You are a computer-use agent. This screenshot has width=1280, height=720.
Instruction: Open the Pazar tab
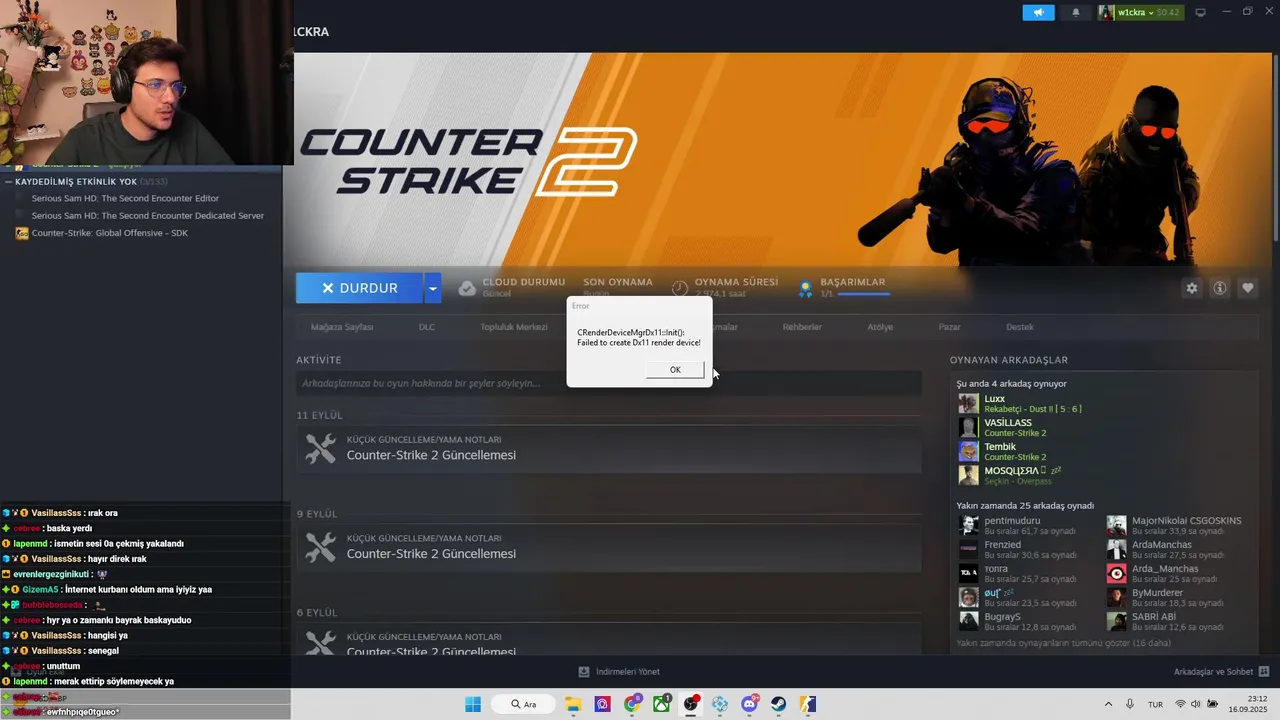tap(950, 327)
